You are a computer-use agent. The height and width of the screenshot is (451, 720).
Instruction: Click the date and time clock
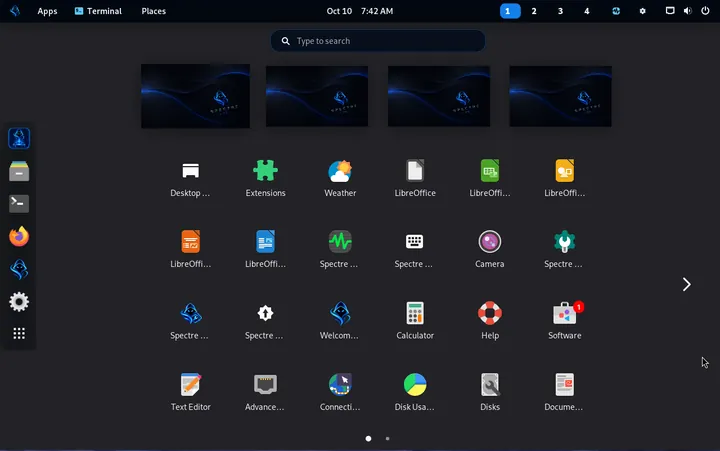tap(360, 11)
